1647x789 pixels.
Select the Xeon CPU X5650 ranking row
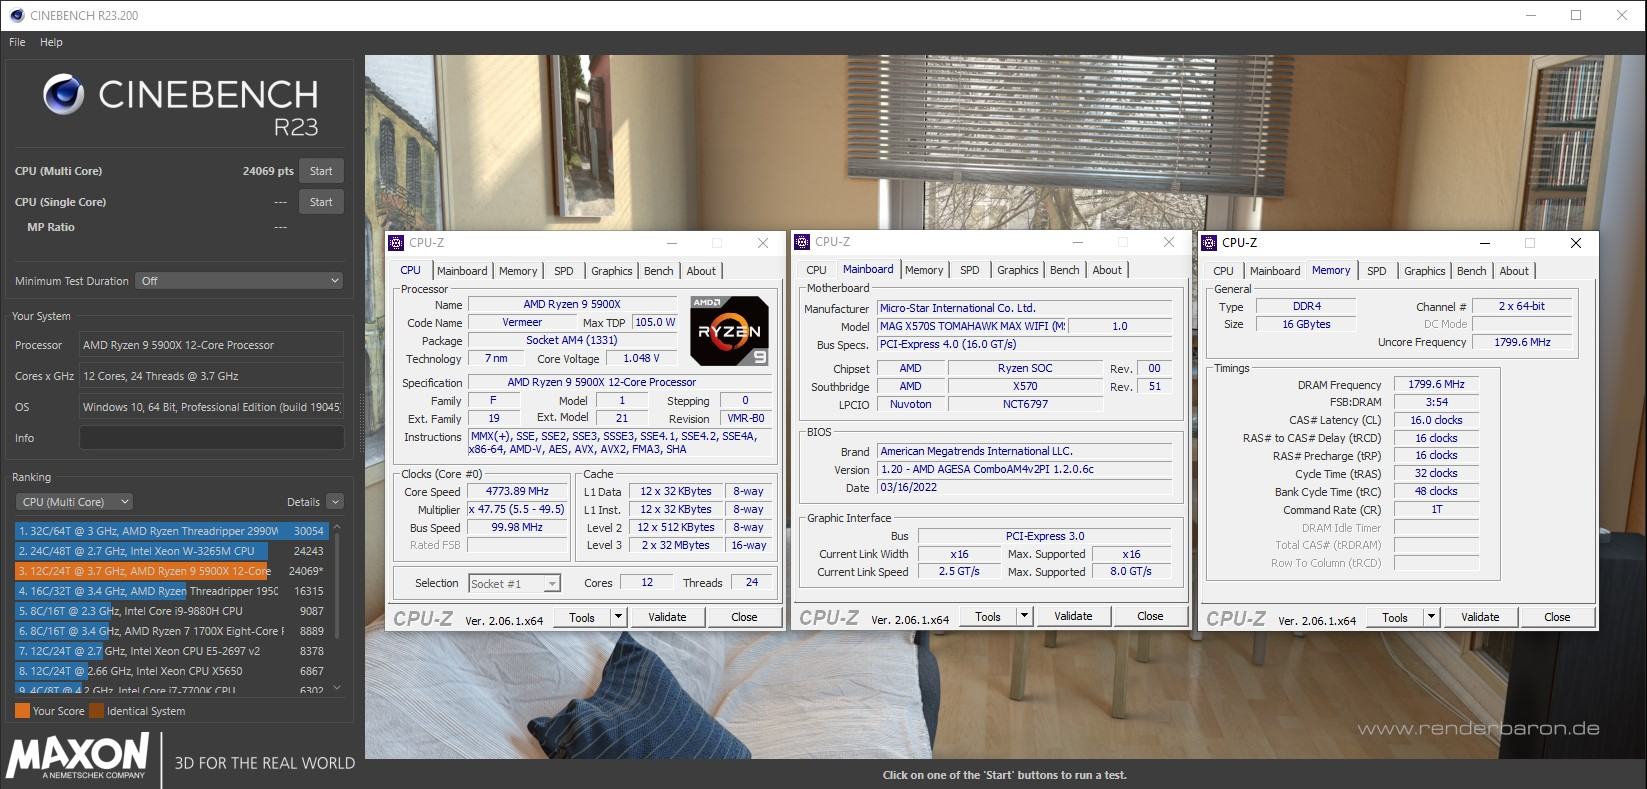[171, 671]
